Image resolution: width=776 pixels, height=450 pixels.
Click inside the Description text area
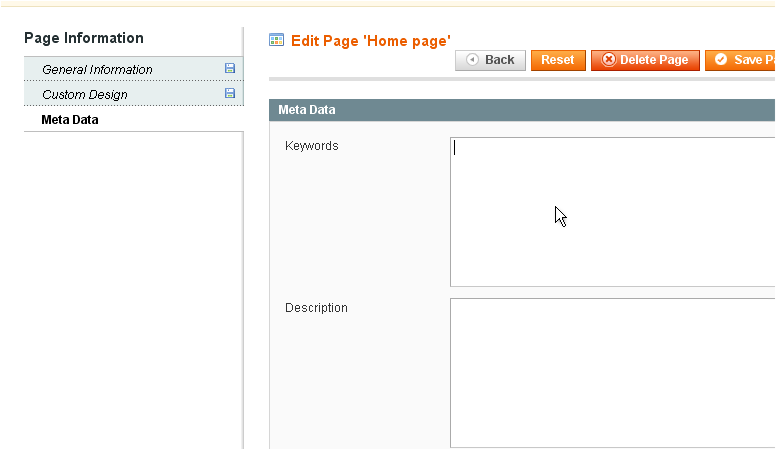click(612, 372)
